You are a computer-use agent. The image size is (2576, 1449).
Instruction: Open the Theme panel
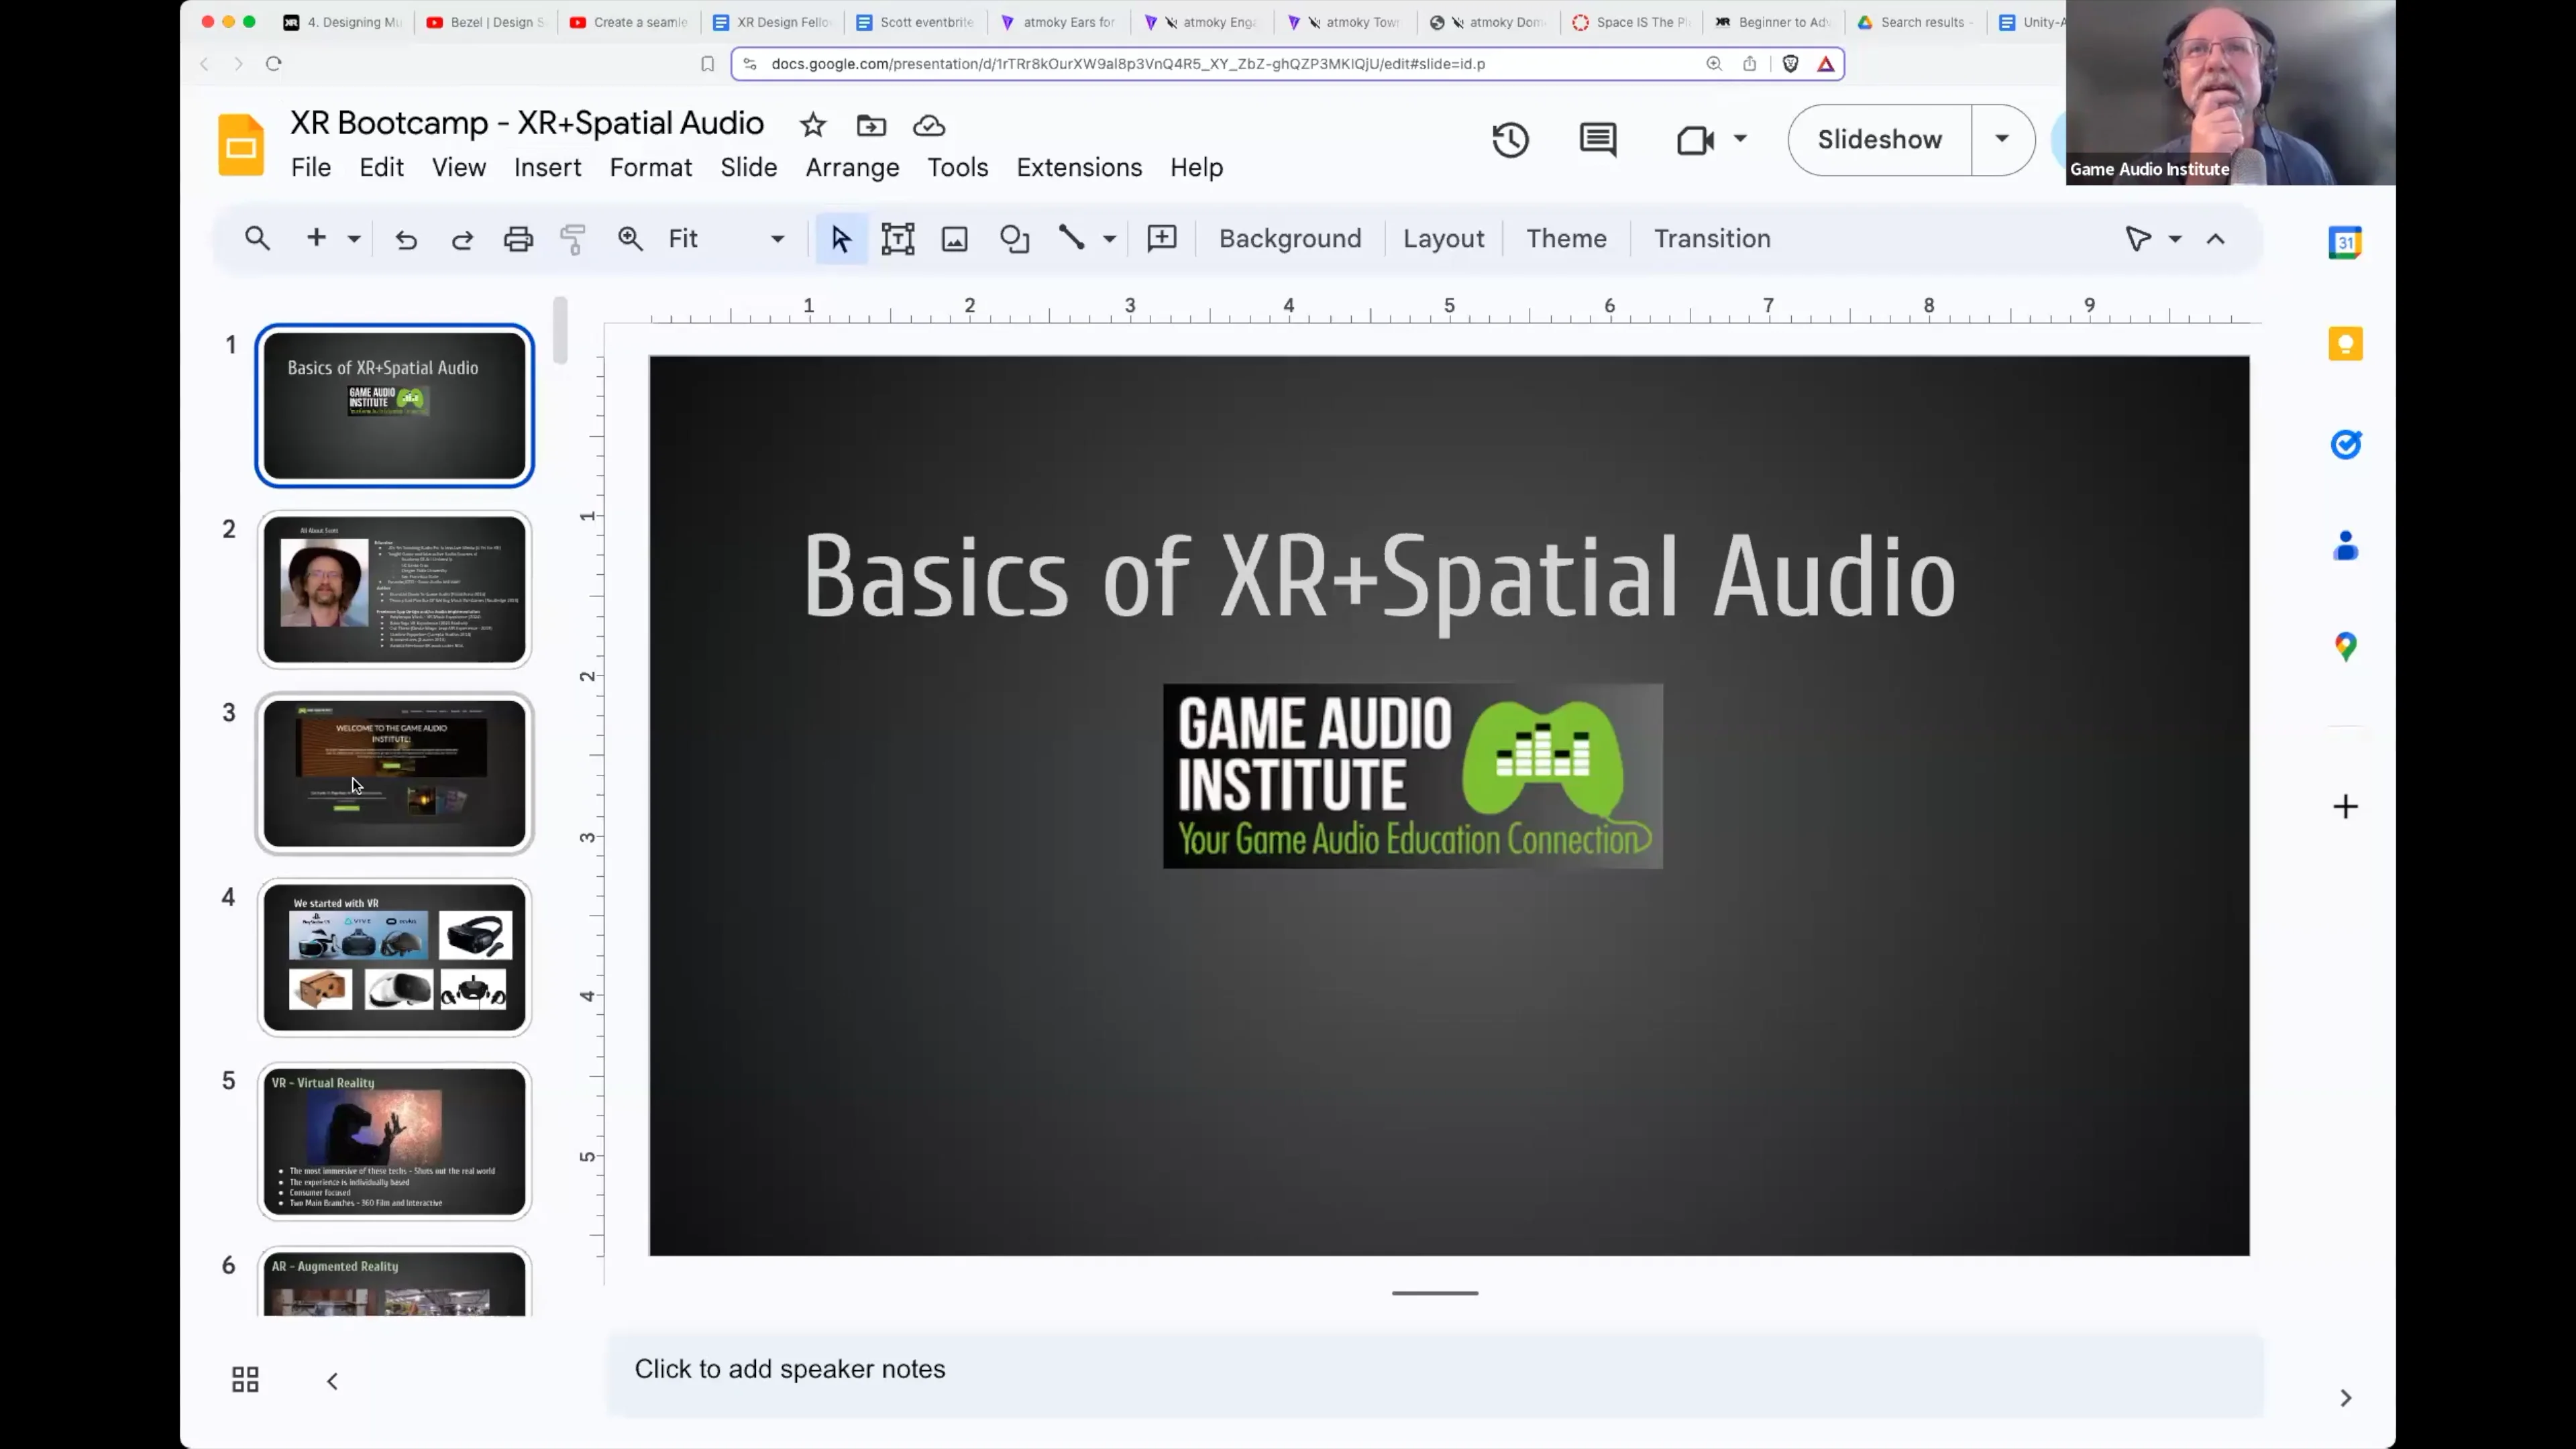[1565, 238]
